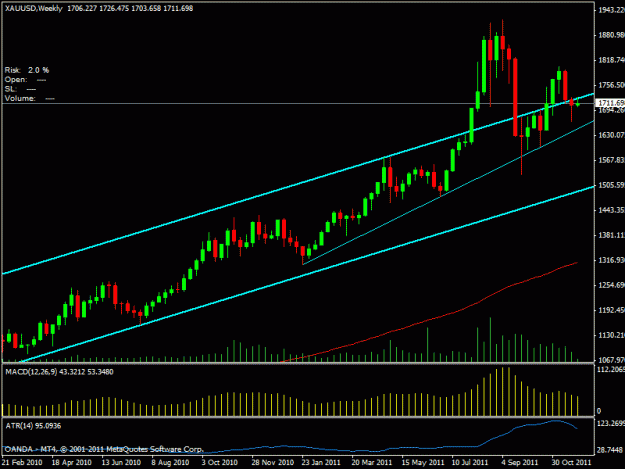Click the 10 Jul 2011 date label
The width and height of the screenshot is (625, 469).
click(x=470, y=463)
